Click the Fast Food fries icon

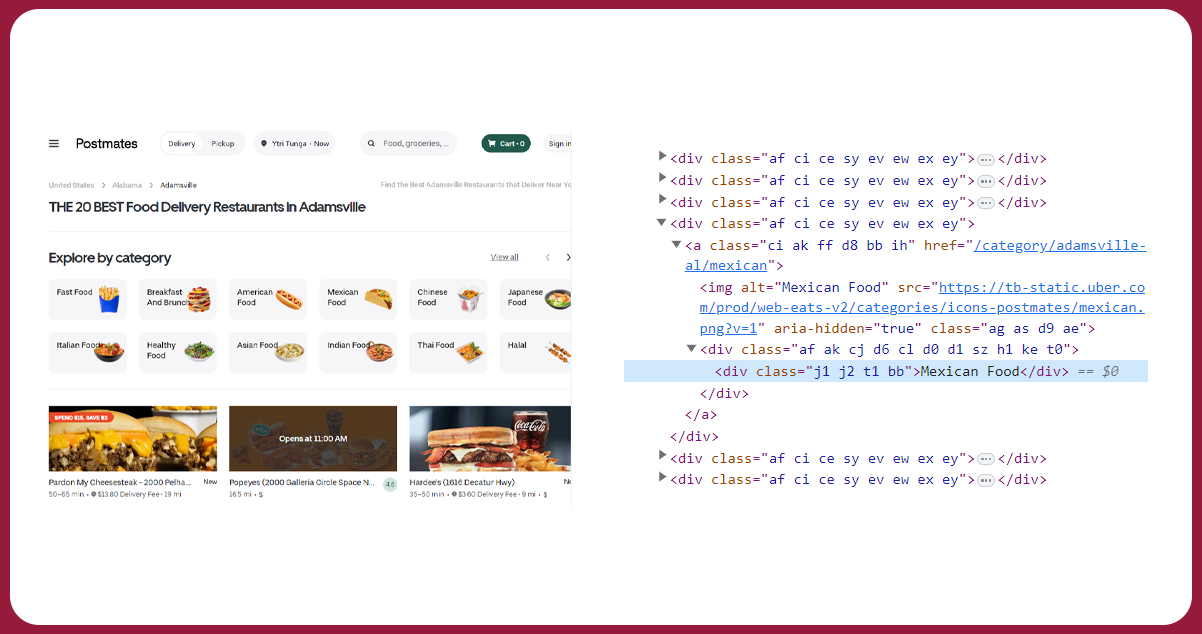pyautogui.click(x=108, y=298)
